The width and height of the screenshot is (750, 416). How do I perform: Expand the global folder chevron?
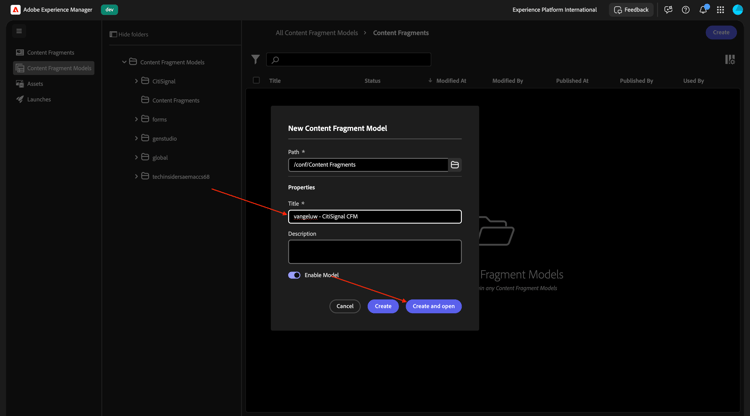click(136, 157)
